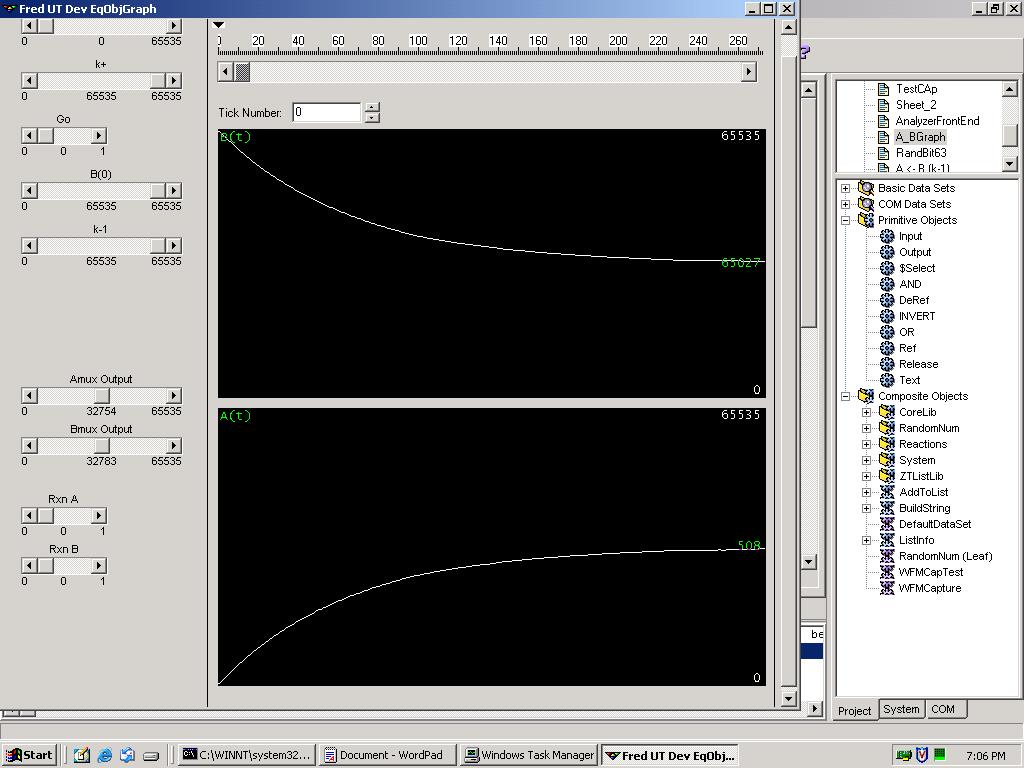Switch to Windows Task Manager
The height and width of the screenshot is (768, 1024).
(529, 755)
